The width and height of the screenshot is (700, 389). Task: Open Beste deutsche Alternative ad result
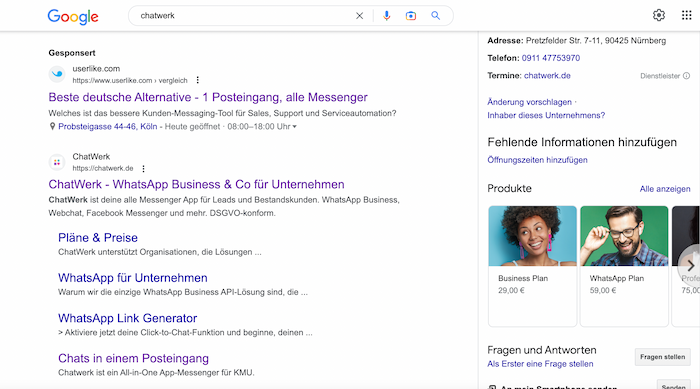[208, 97]
